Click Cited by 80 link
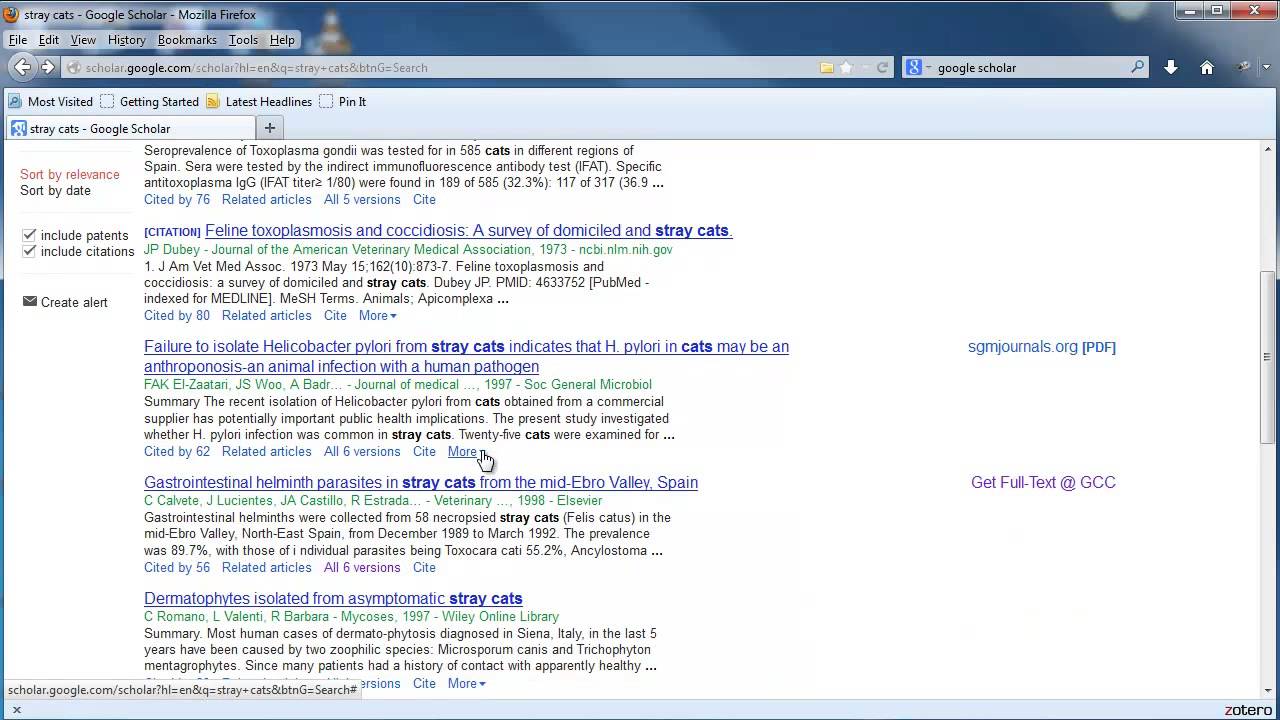1280x720 pixels. pos(177,315)
